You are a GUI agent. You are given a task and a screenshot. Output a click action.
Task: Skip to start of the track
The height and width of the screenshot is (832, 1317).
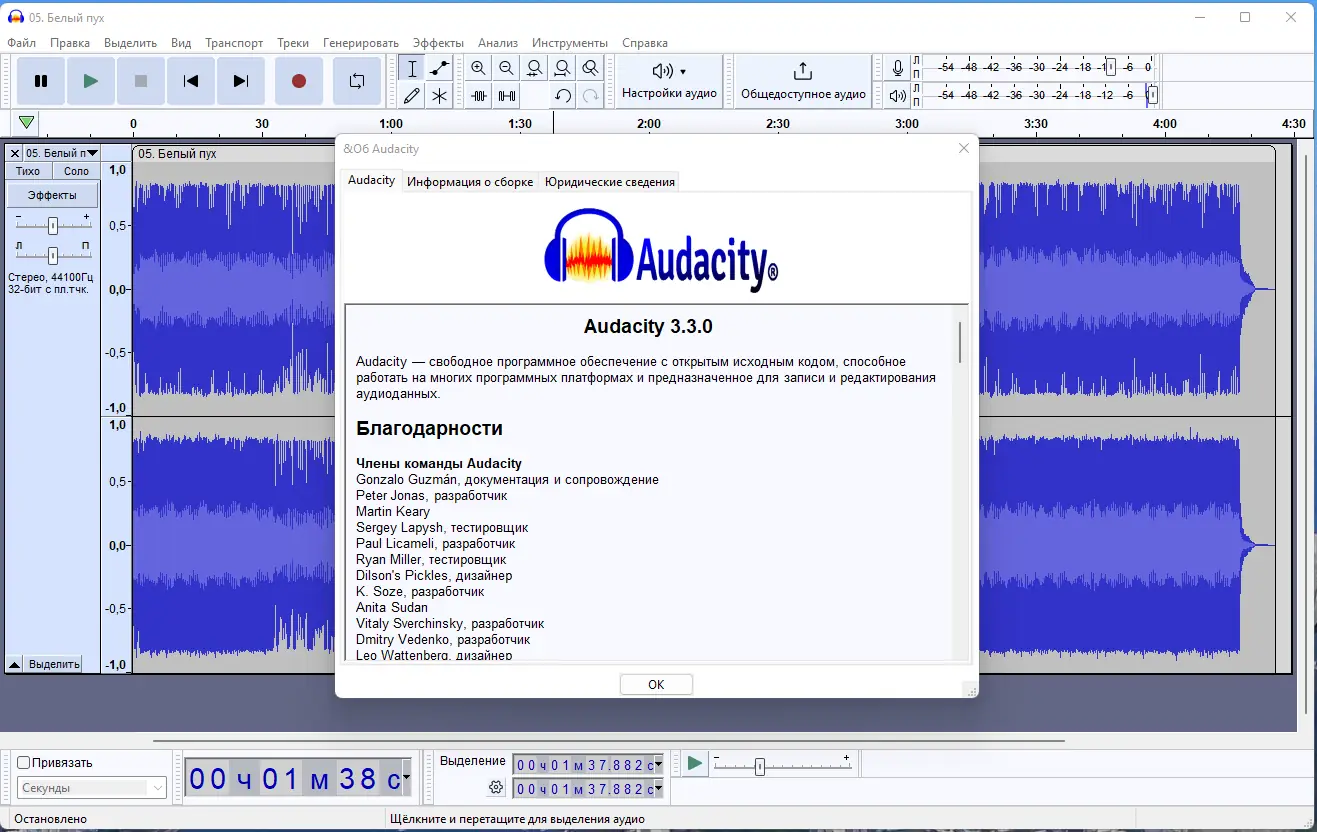pos(191,81)
